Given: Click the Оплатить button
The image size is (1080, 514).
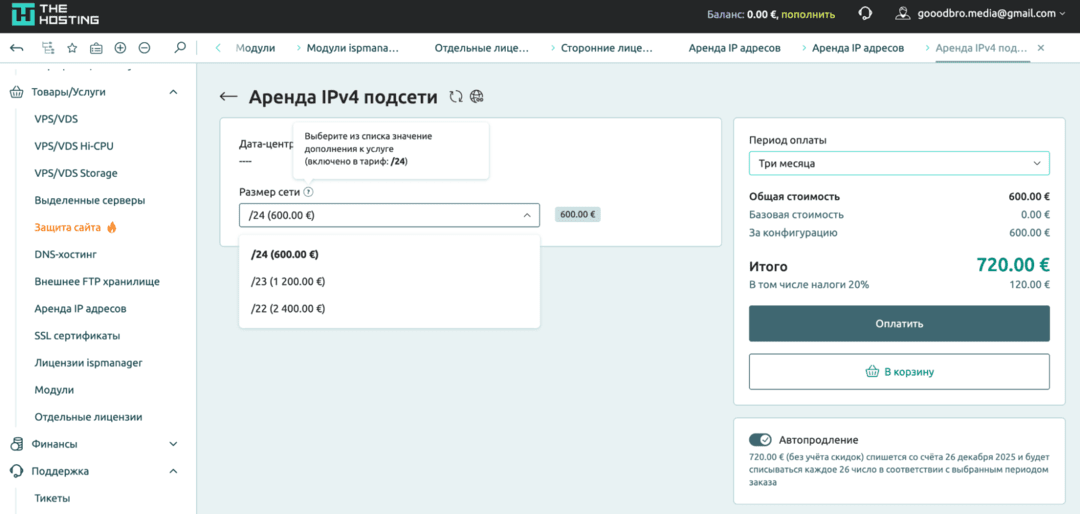Looking at the screenshot, I should pyautogui.click(x=899, y=323).
